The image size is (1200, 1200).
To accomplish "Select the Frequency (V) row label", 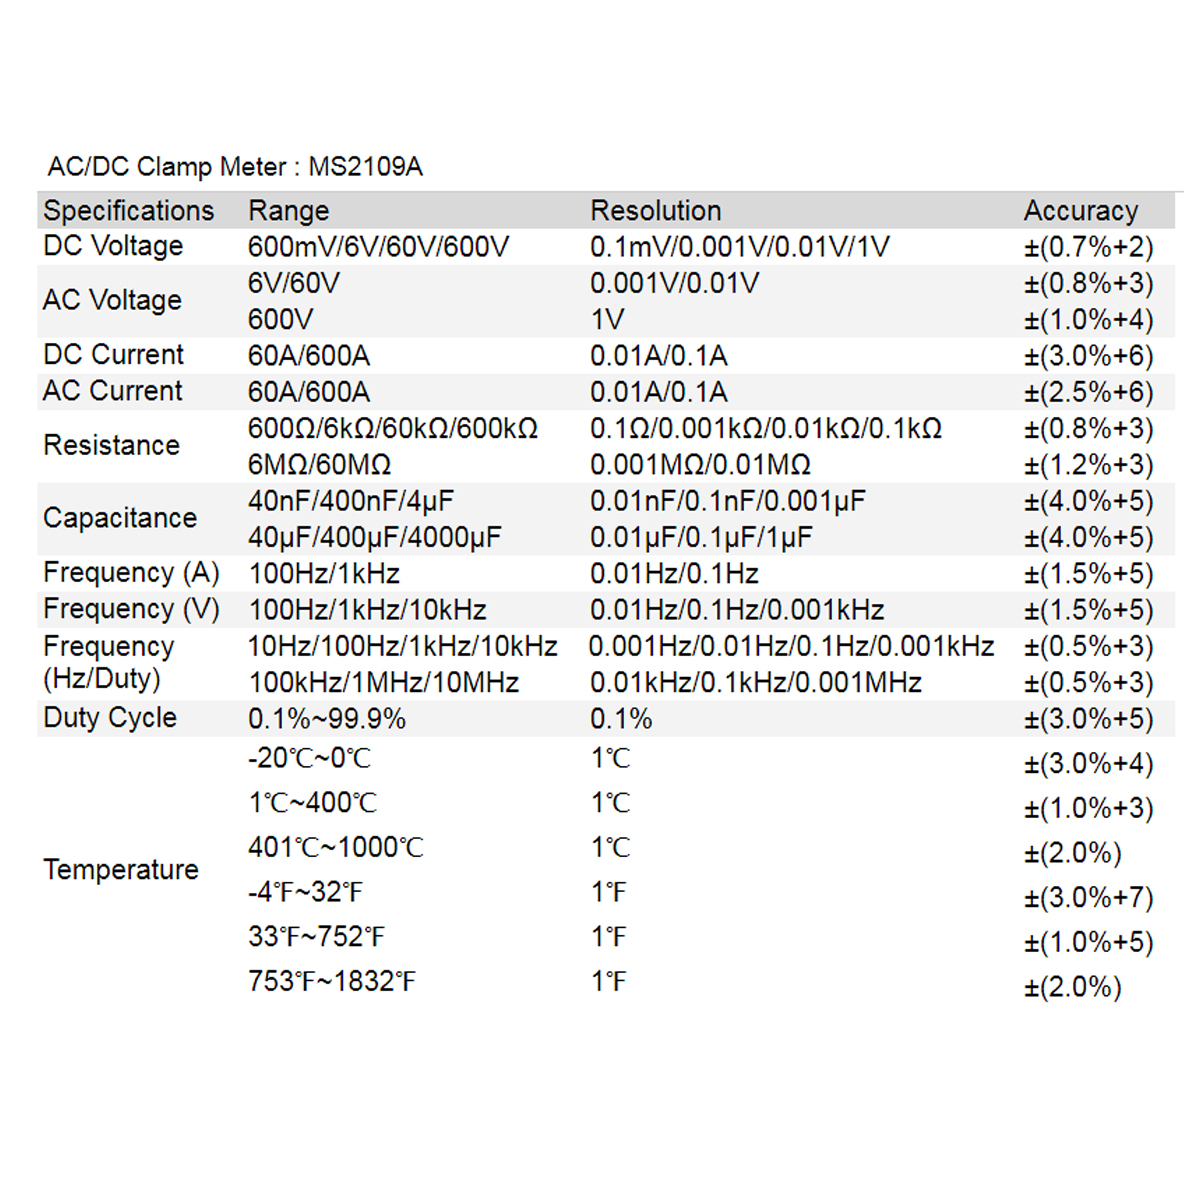I will [x=131, y=609].
